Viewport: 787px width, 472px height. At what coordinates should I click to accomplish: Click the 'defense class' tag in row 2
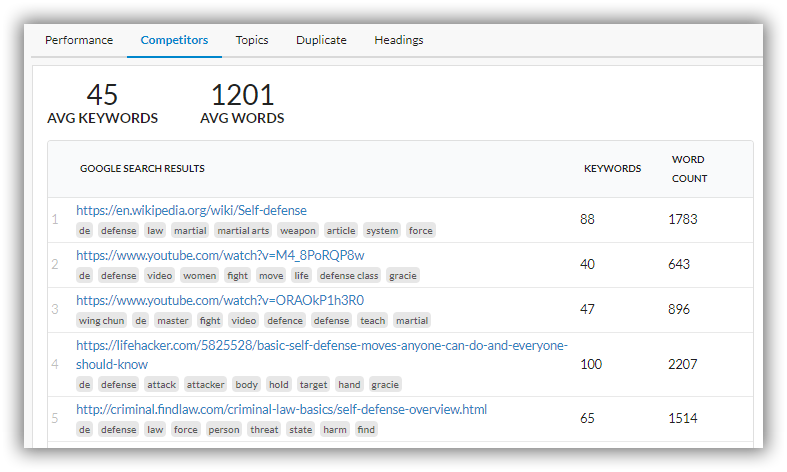pos(349,276)
